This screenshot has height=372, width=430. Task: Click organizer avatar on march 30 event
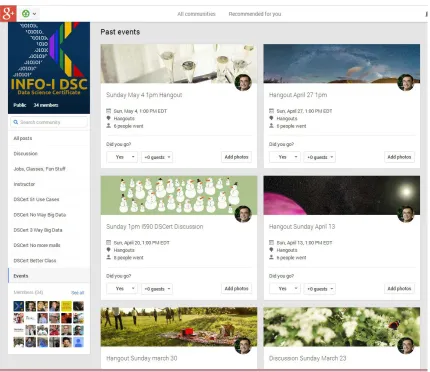tap(243, 346)
